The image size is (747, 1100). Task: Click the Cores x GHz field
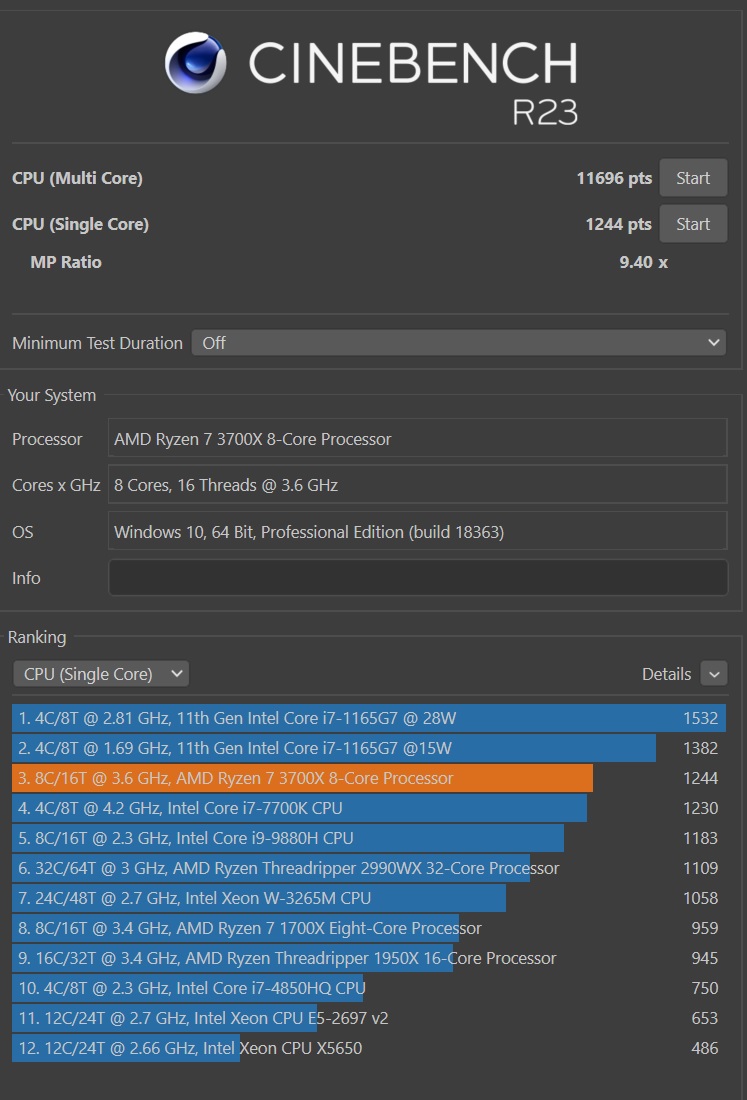[417, 485]
